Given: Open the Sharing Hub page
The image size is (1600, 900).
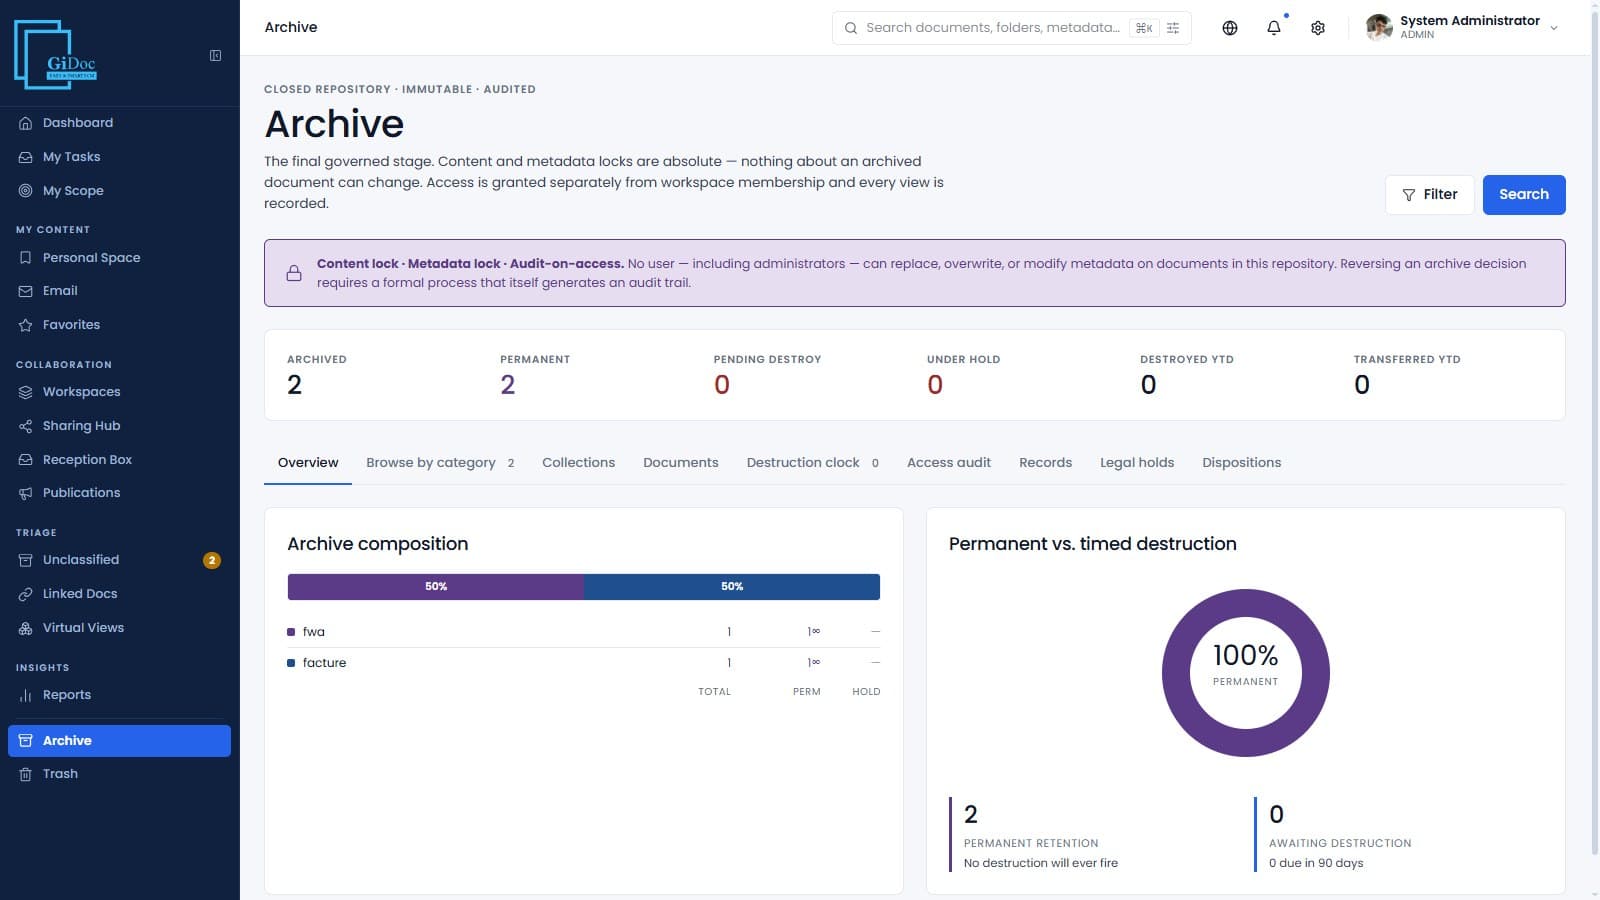Looking at the screenshot, I should [x=119, y=426].
